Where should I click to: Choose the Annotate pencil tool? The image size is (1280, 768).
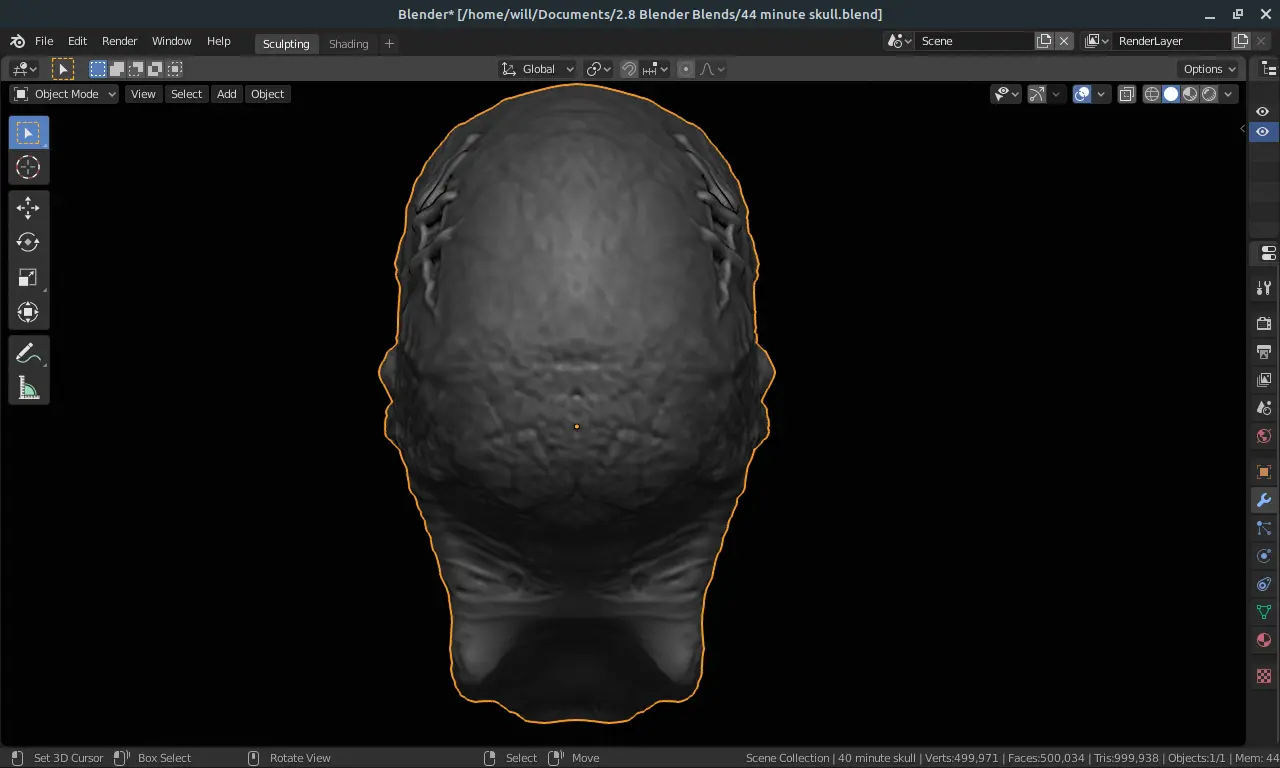(28, 353)
